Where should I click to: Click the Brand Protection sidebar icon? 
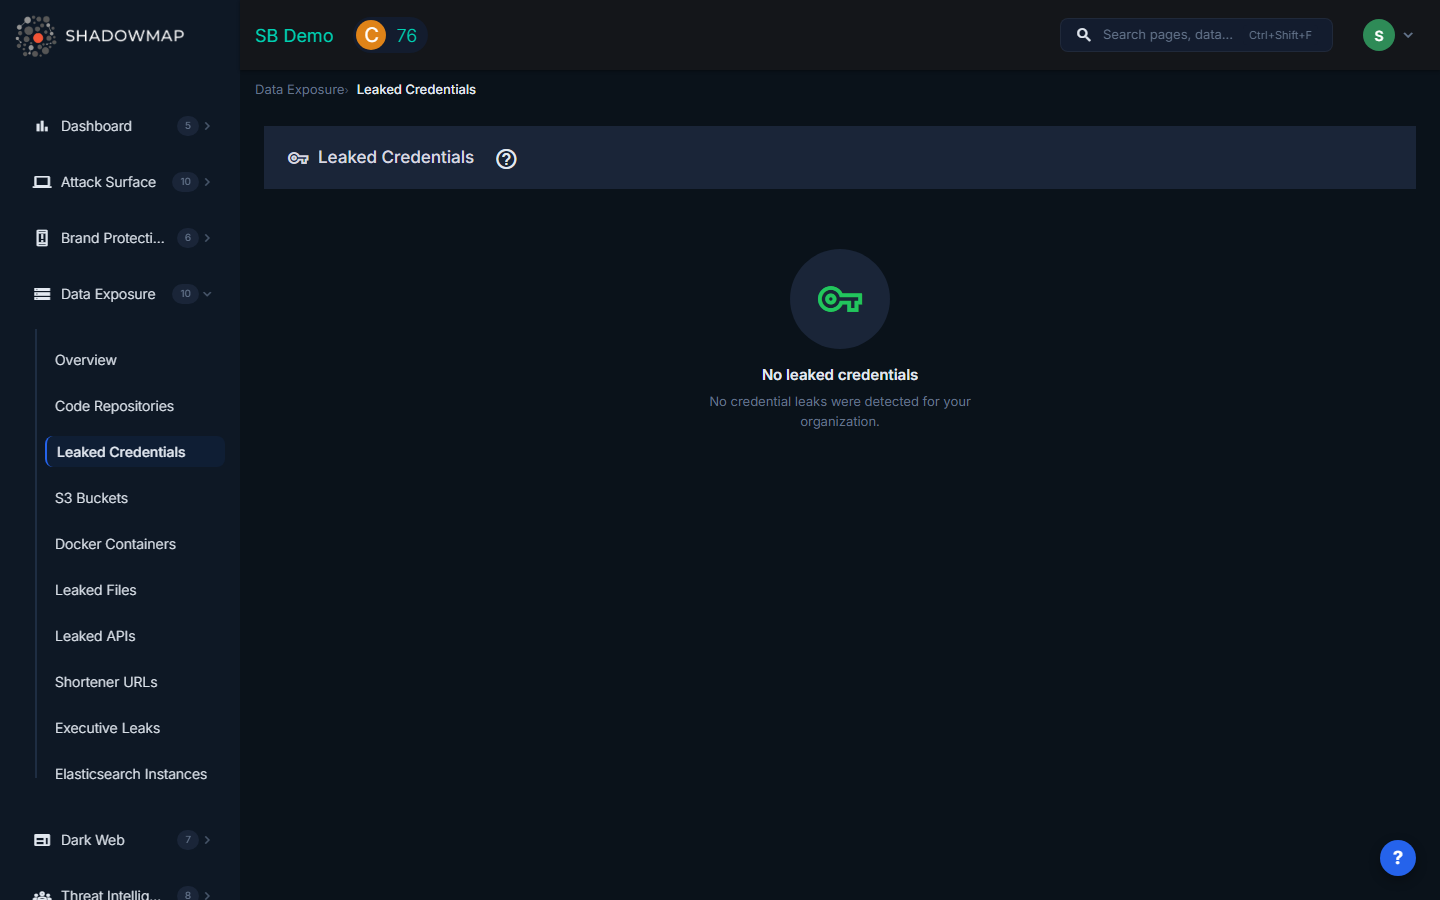click(42, 238)
